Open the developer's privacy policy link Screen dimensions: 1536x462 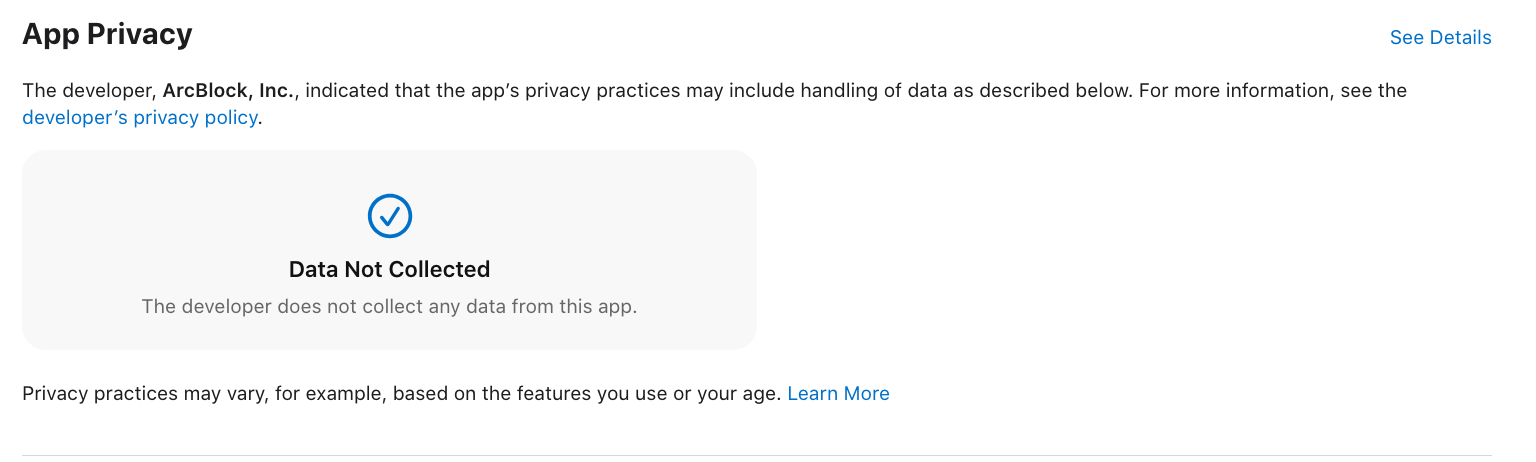(140, 117)
